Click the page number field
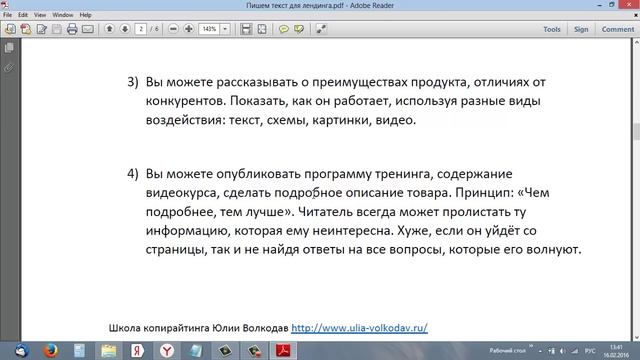Viewport: 640px width, 360px height. [x=140, y=29]
